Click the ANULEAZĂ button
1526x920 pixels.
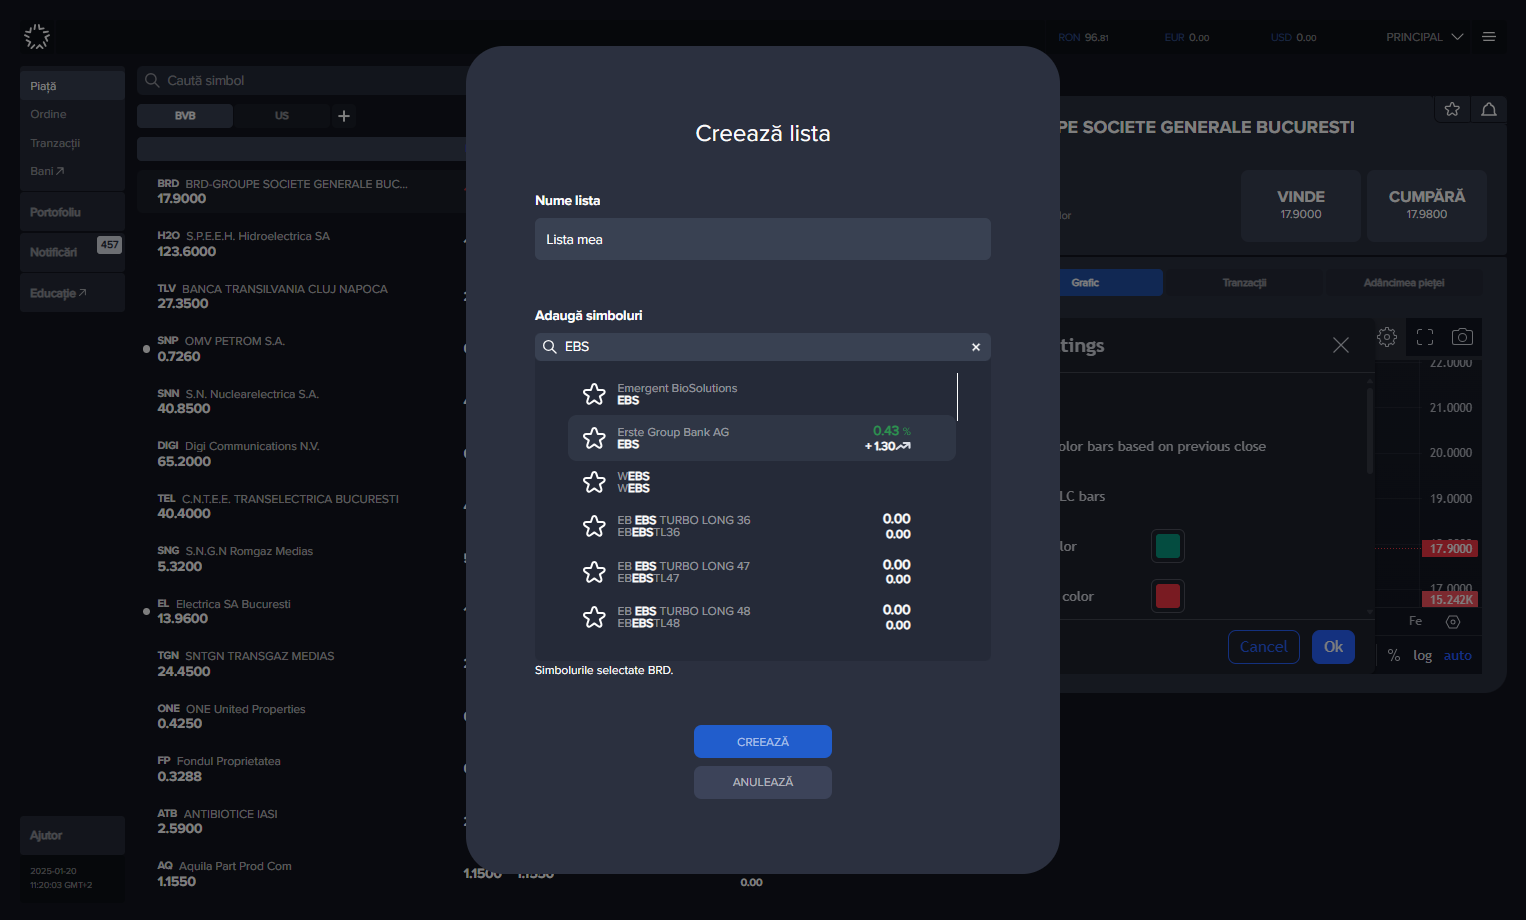click(x=763, y=782)
